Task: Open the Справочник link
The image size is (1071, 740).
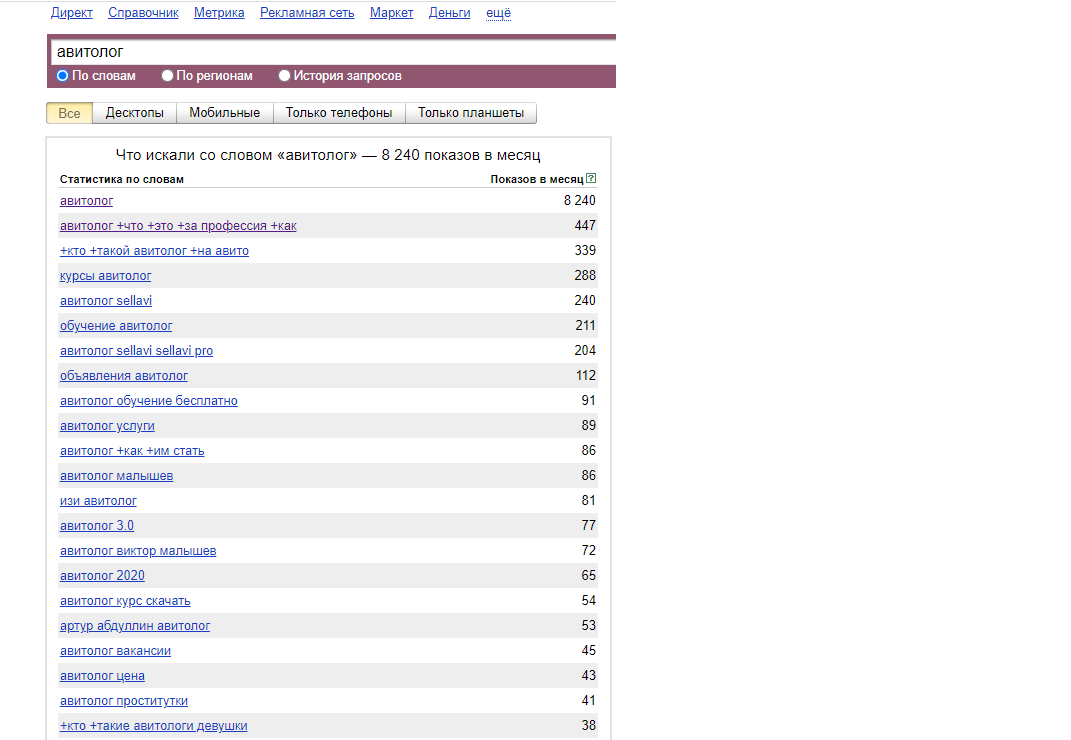Action: [143, 12]
